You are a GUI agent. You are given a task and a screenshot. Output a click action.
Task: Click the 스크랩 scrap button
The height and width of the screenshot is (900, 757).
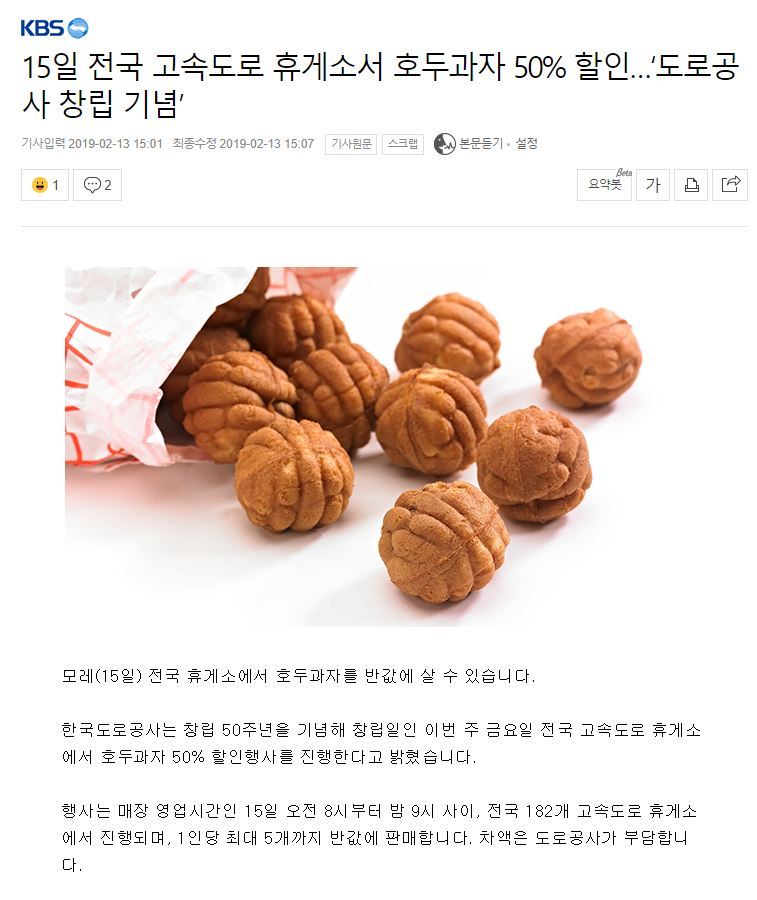402,144
